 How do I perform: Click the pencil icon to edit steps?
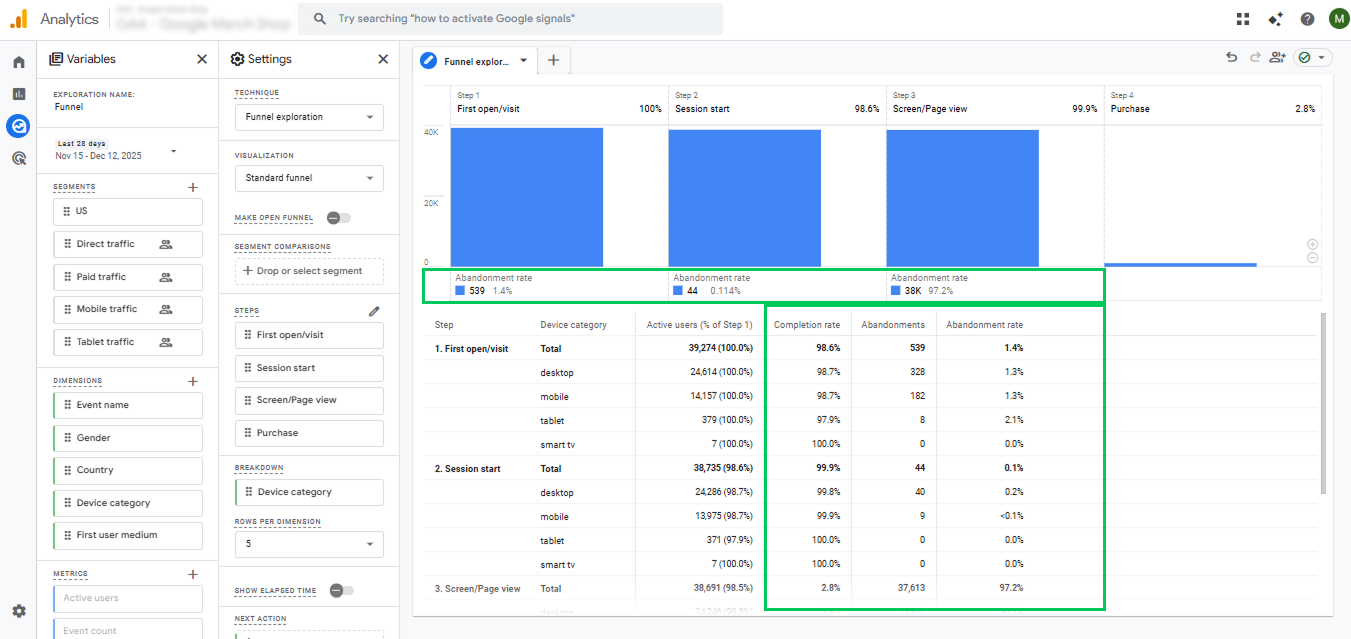[374, 311]
